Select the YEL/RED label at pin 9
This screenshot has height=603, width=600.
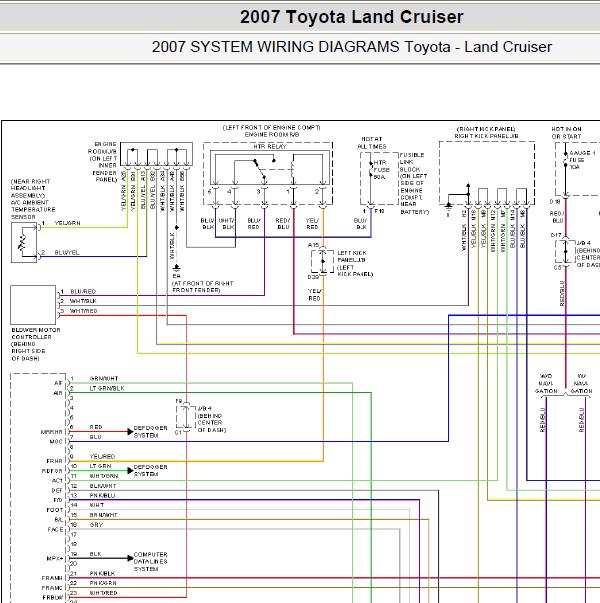tap(102, 456)
